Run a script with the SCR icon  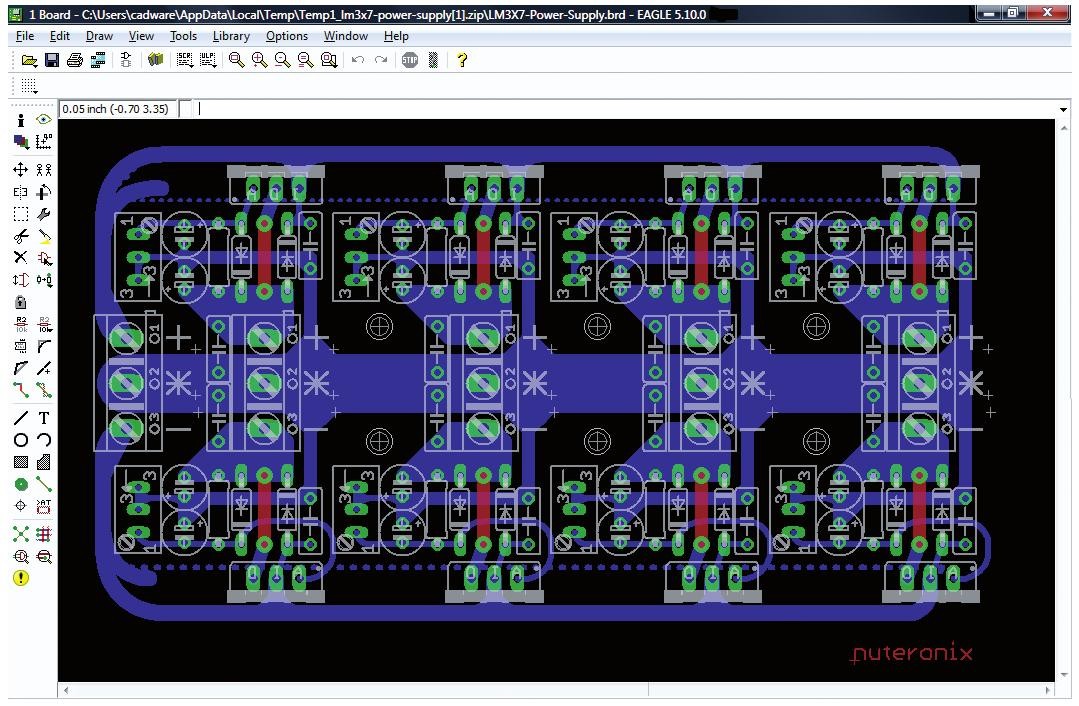184,61
